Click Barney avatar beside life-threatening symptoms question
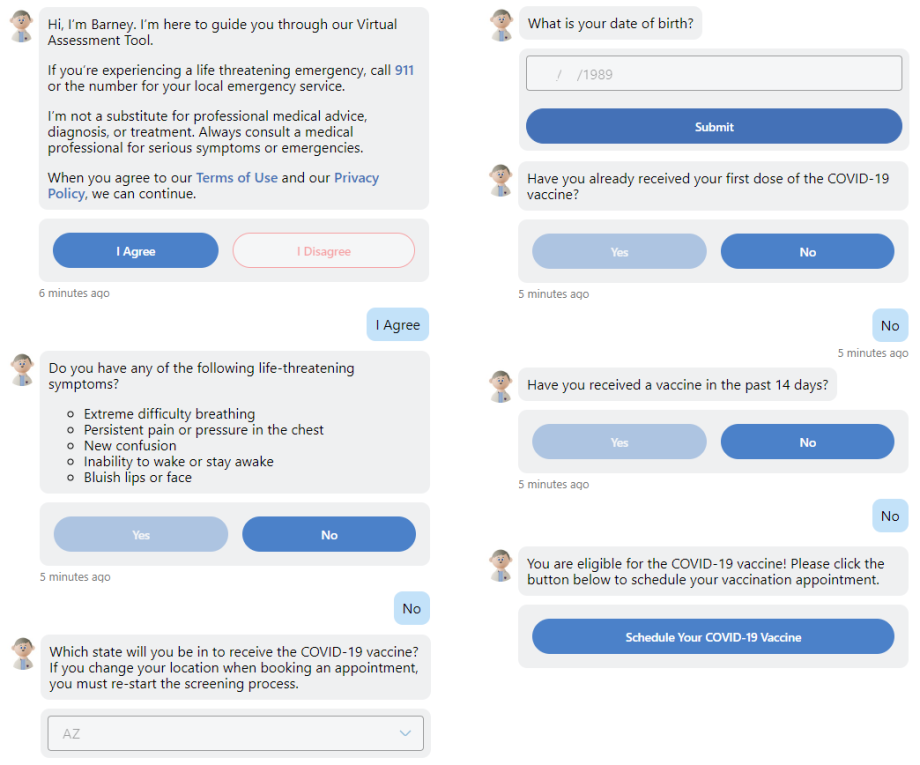 click(x=22, y=370)
